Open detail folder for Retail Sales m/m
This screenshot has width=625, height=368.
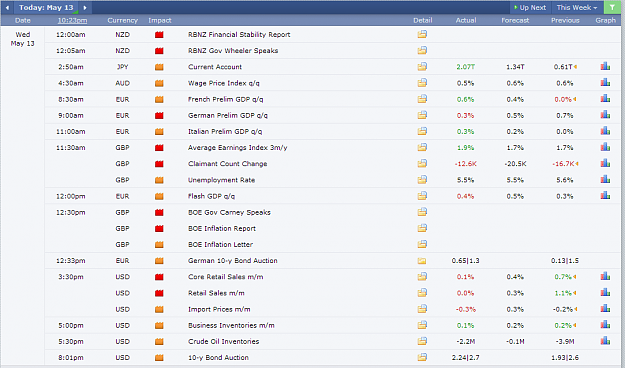coord(422,293)
